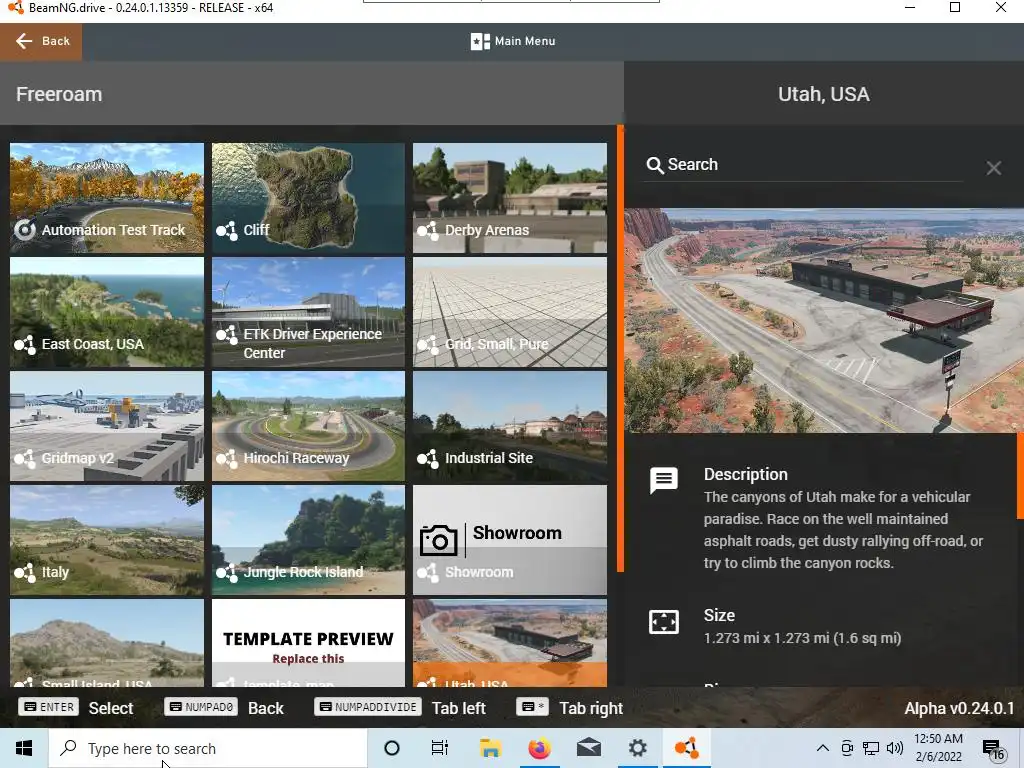Select the Cliff map
1024x768 pixels.
point(308,198)
